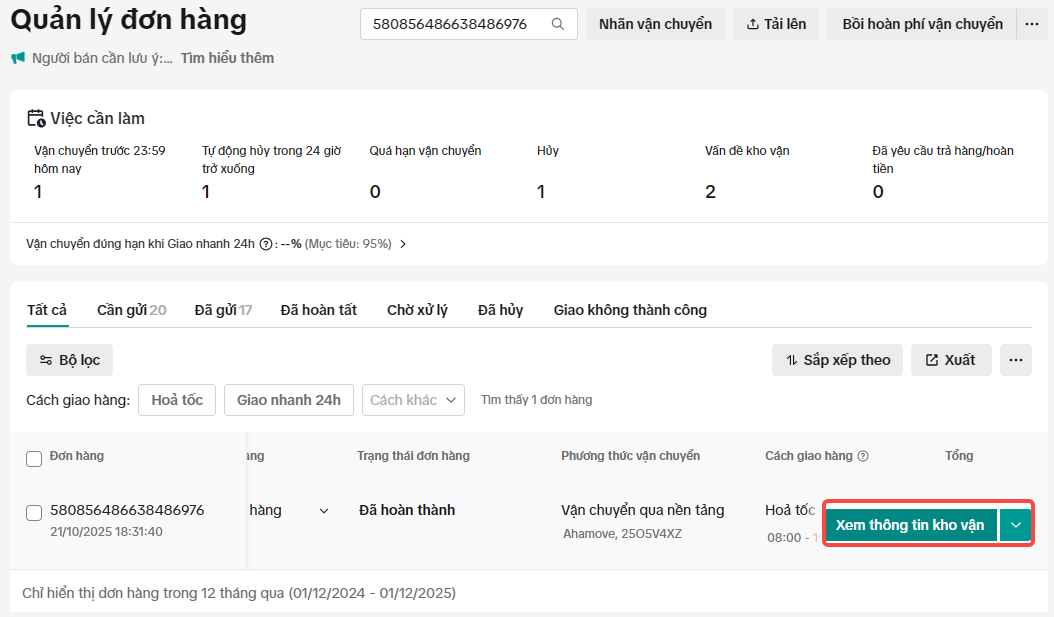
Task: Open the ellipsis menu beside Xuất
Action: click(x=1016, y=360)
